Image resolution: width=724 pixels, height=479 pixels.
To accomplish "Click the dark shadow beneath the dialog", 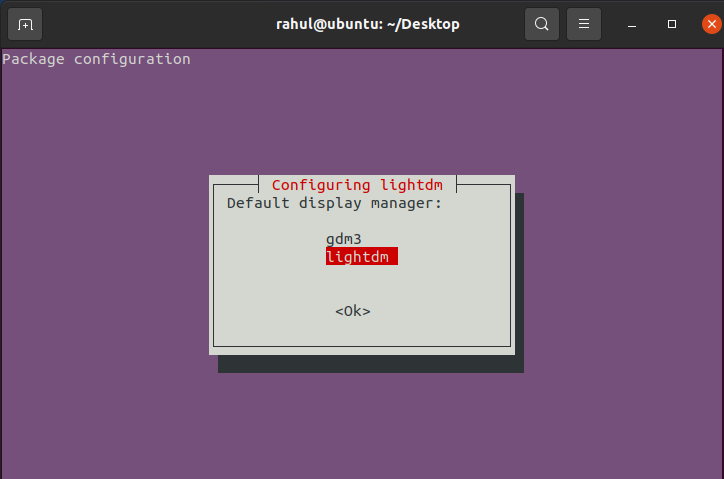I will coord(371,364).
